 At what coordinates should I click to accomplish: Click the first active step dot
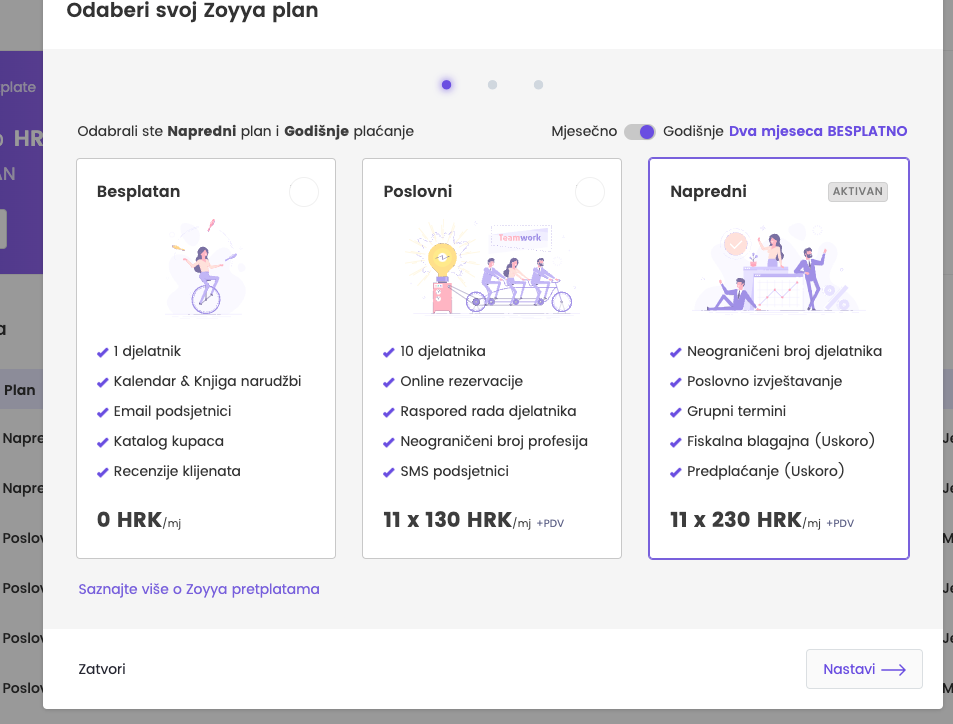coord(446,85)
